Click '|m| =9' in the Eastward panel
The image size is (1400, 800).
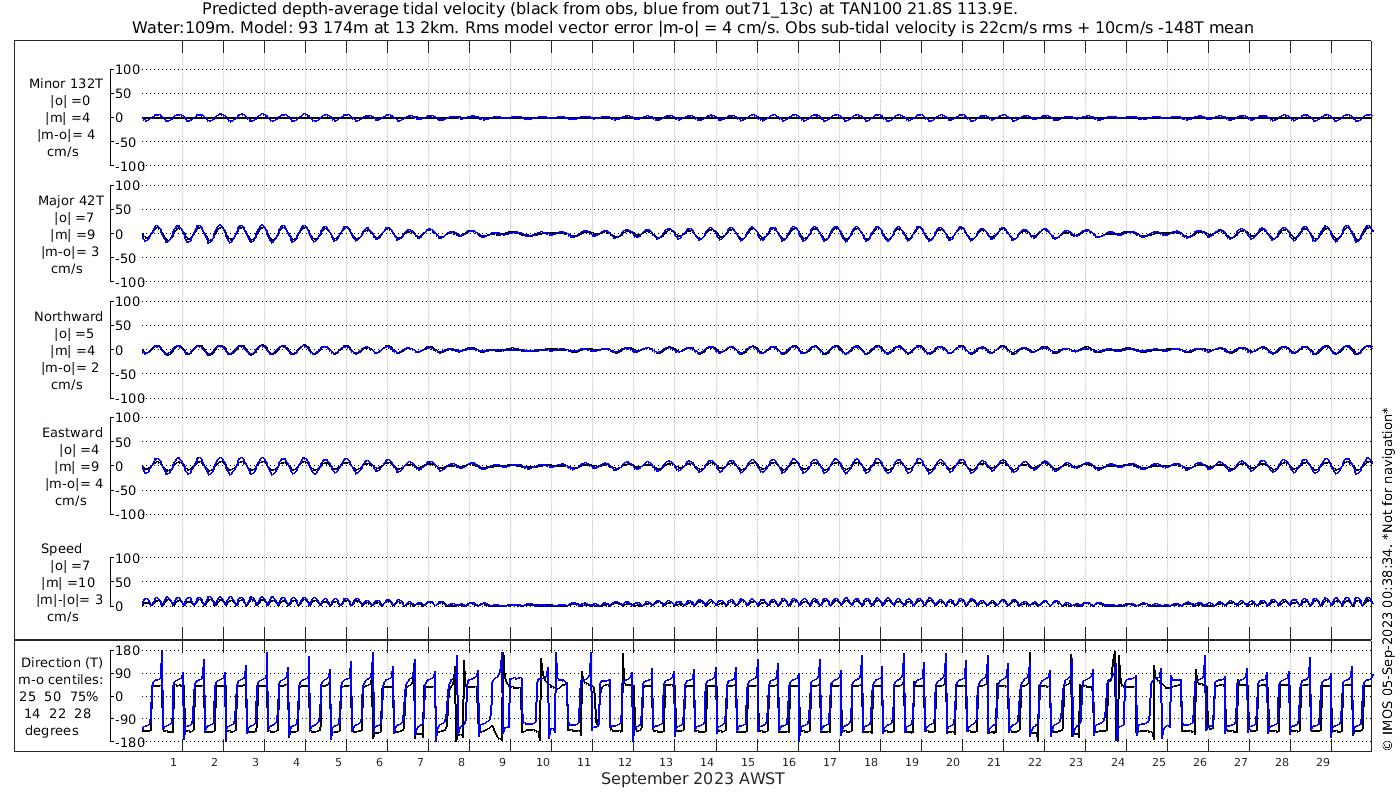pos(75,466)
